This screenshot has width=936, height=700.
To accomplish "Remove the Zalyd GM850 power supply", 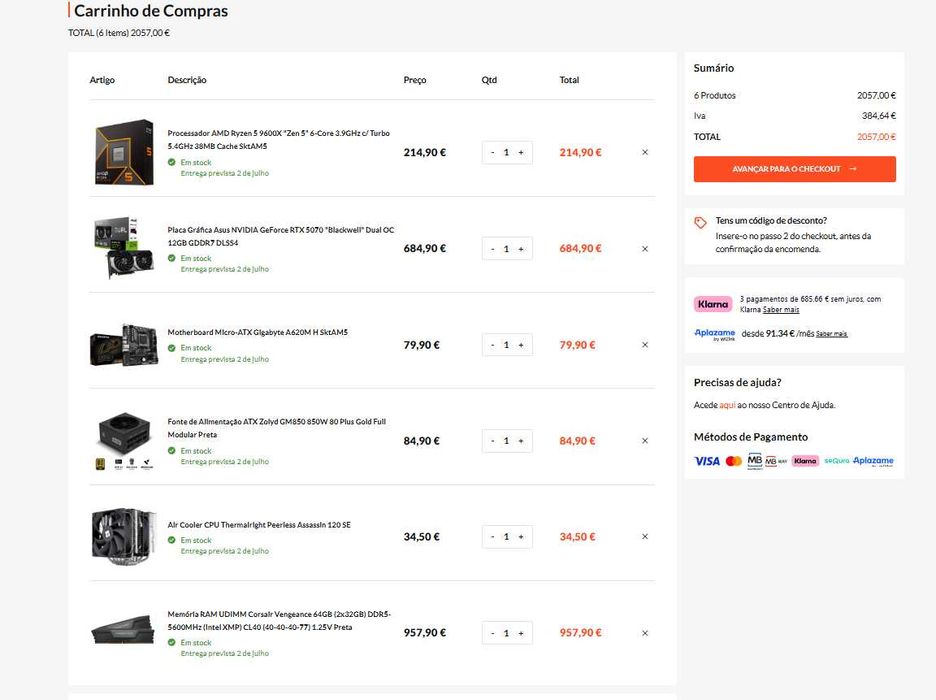I will (x=645, y=441).
